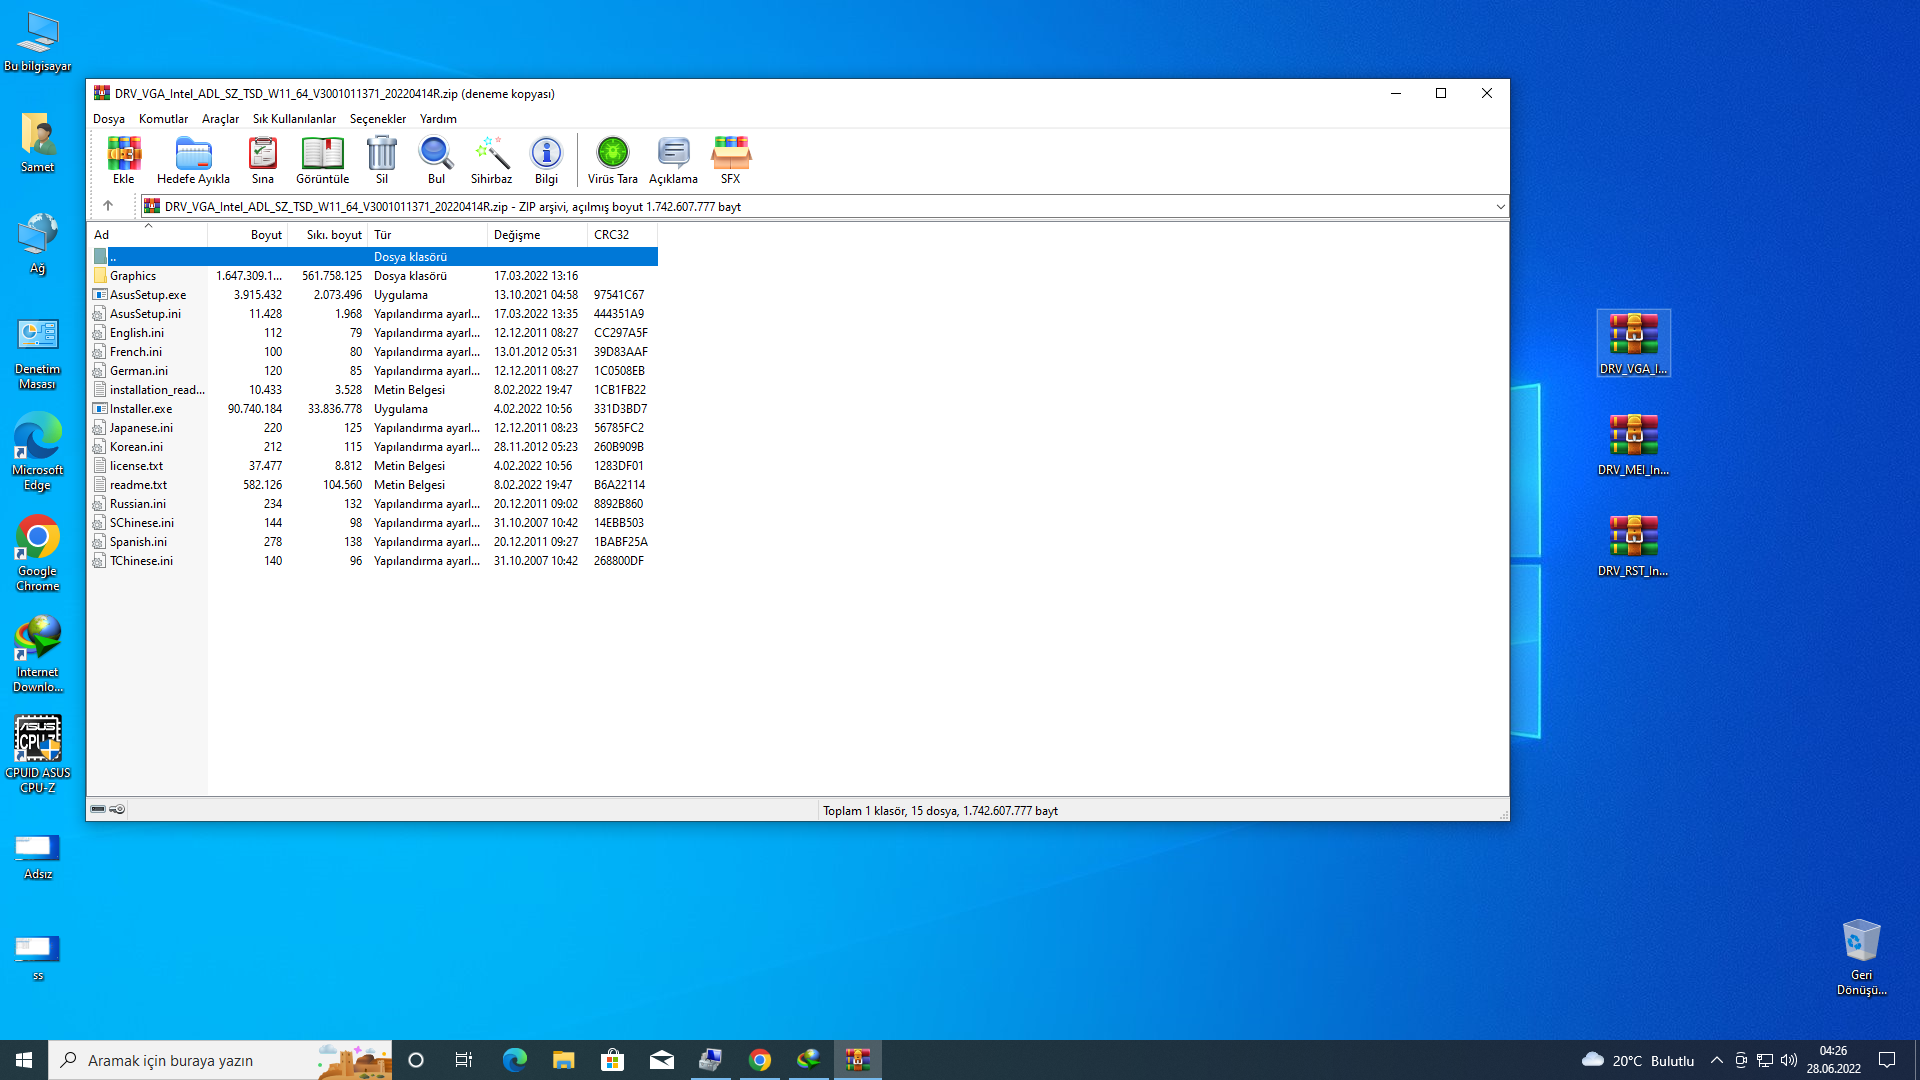Click the SFX toolbar icon
This screenshot has height=1080, width=1920.
click(730, 160)
